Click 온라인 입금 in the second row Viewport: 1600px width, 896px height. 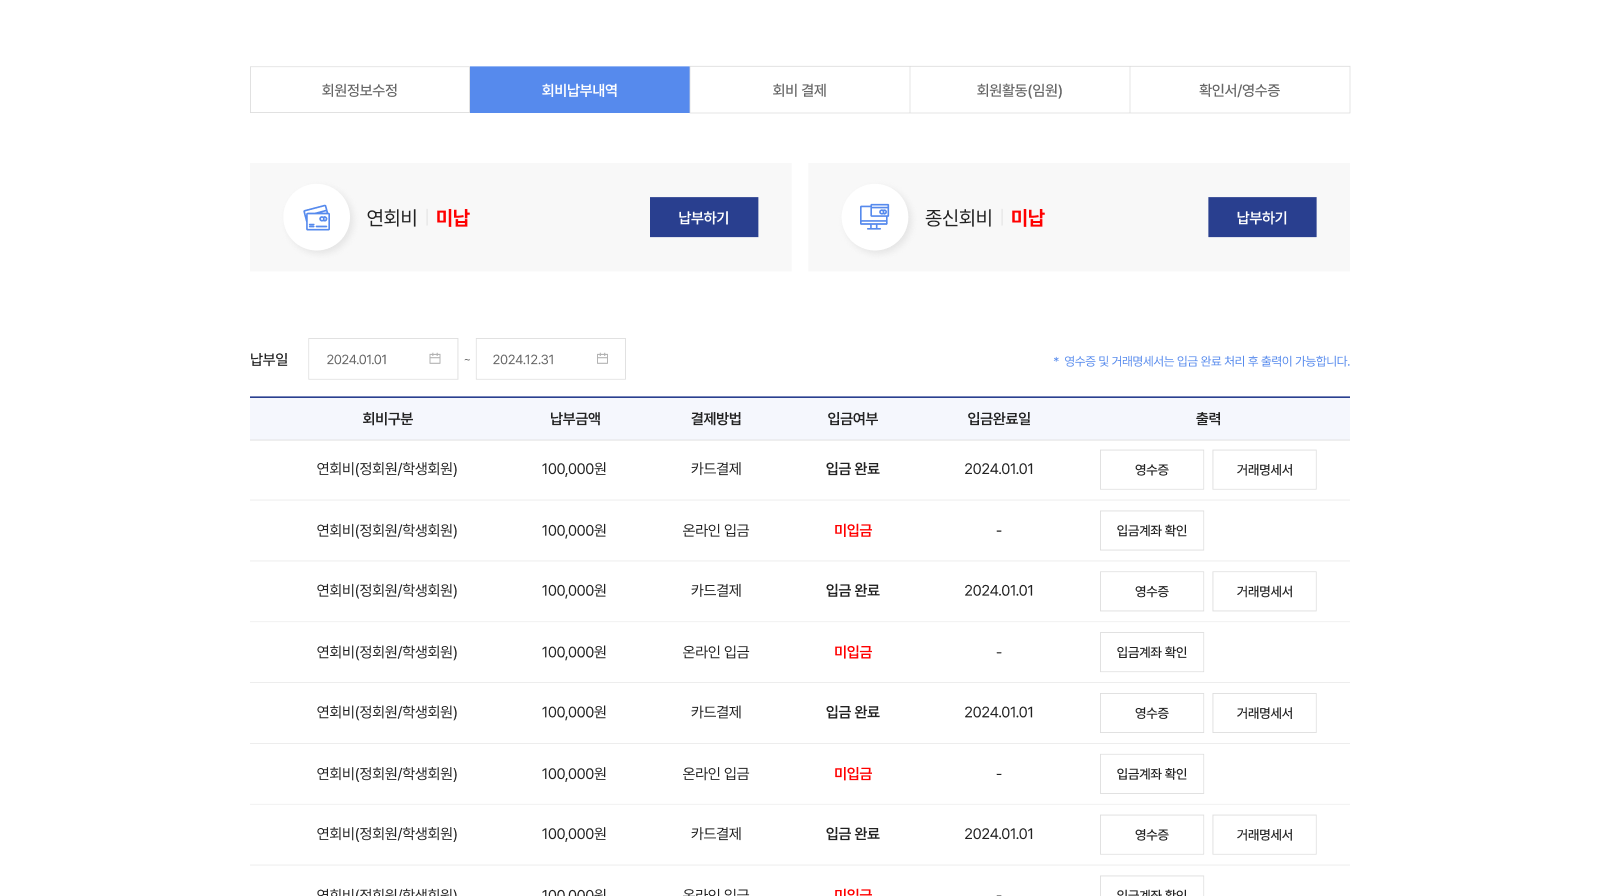click(716, 531)
